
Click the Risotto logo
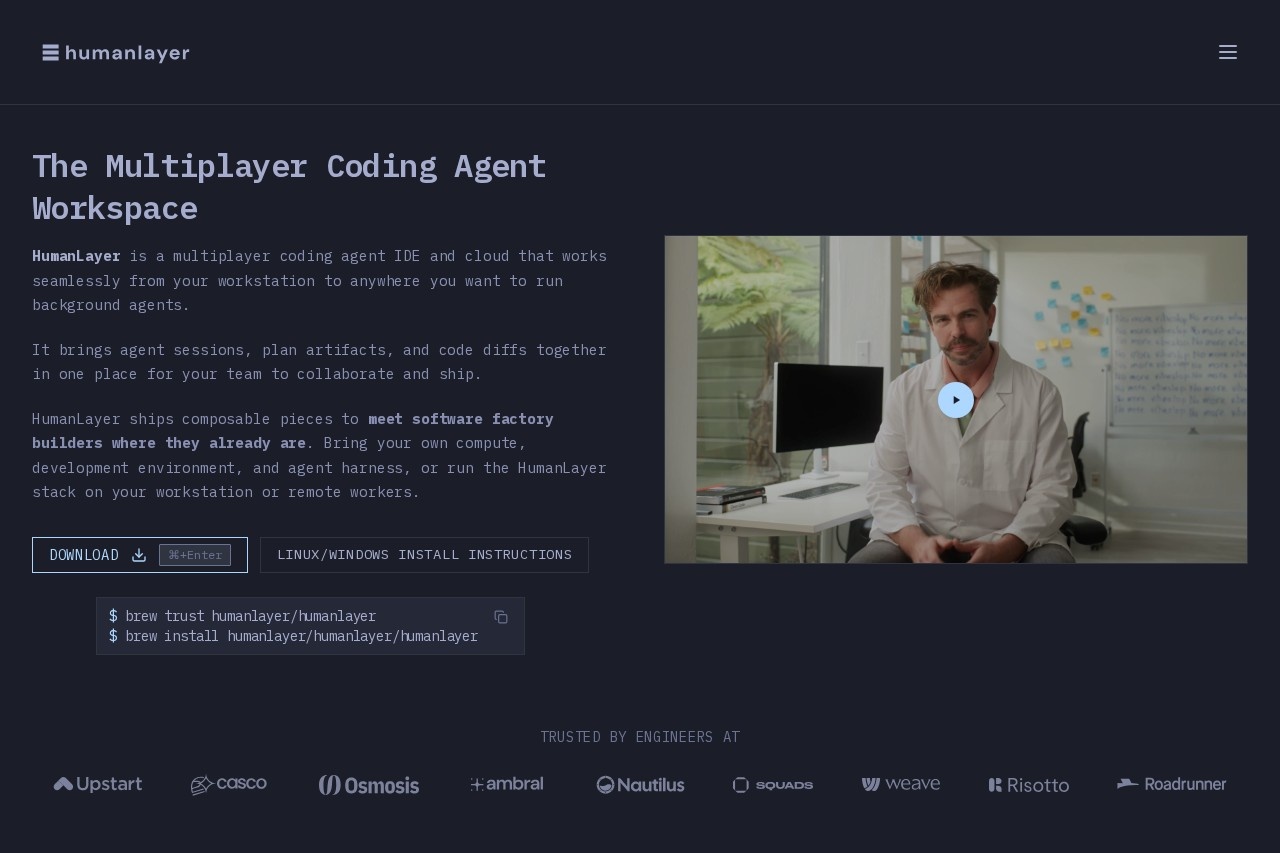pos(1029,785)
